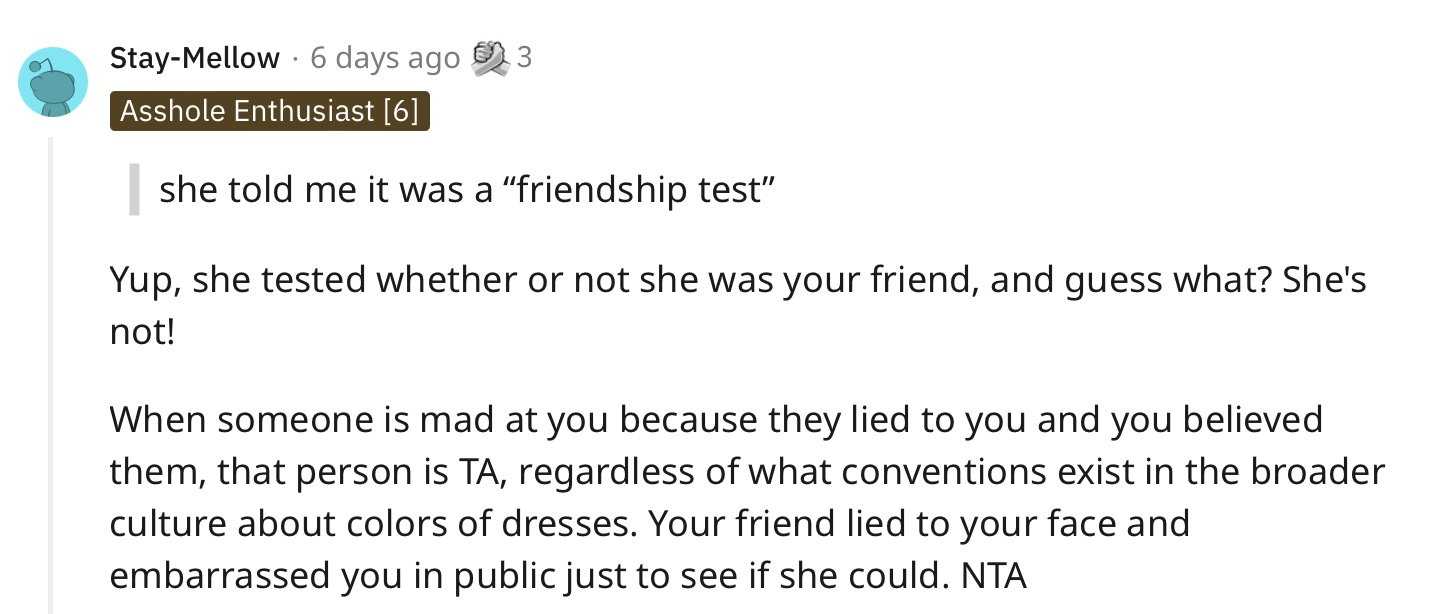
Task: Click the handshake award icon
Action: [x=489, y=57]
